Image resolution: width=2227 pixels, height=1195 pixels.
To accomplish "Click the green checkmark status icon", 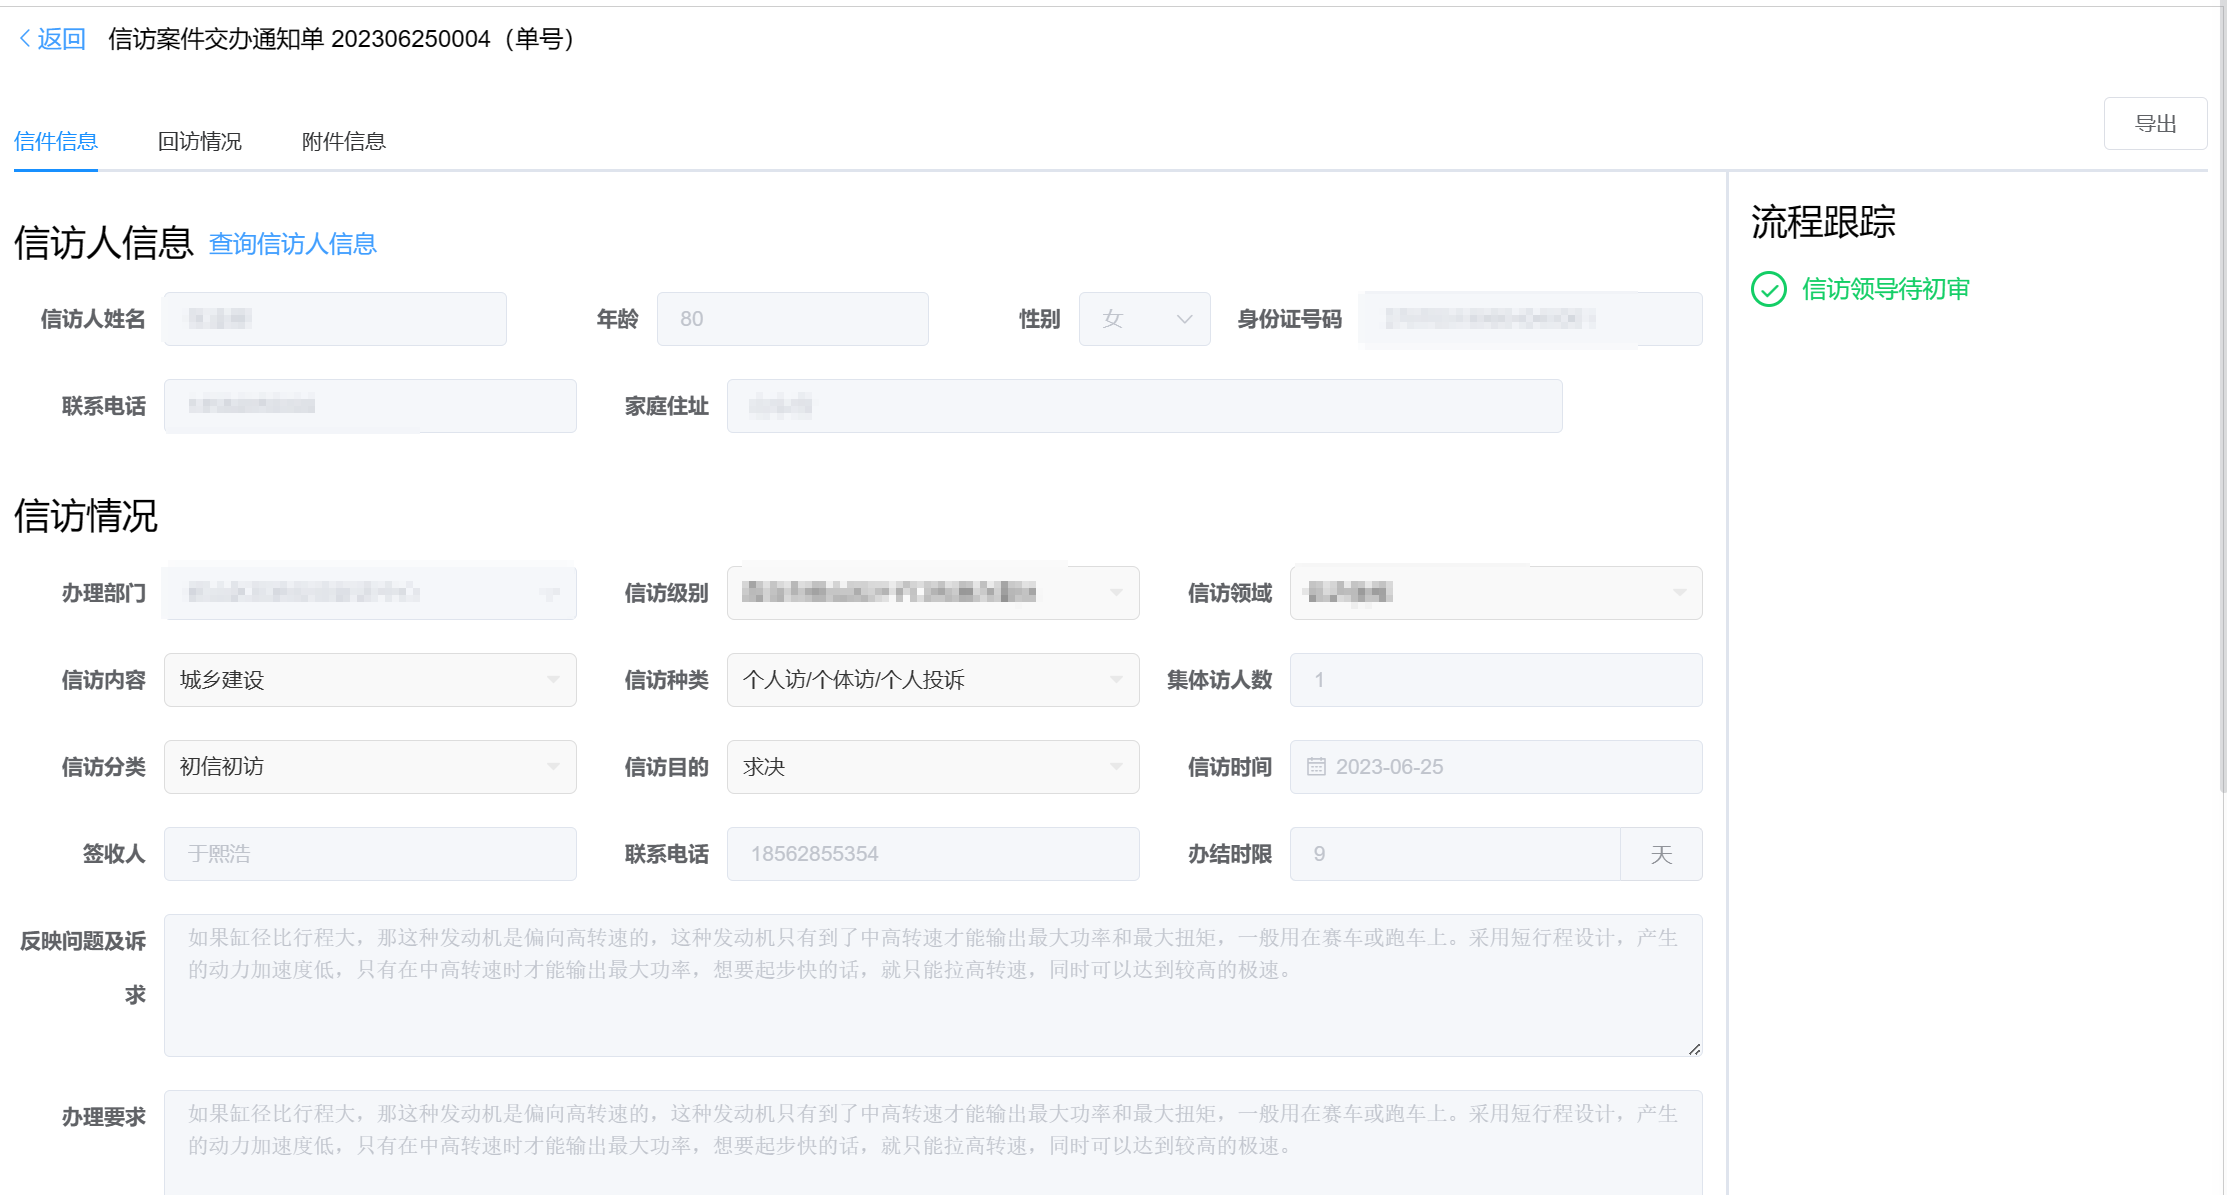I will point(1768,289).
